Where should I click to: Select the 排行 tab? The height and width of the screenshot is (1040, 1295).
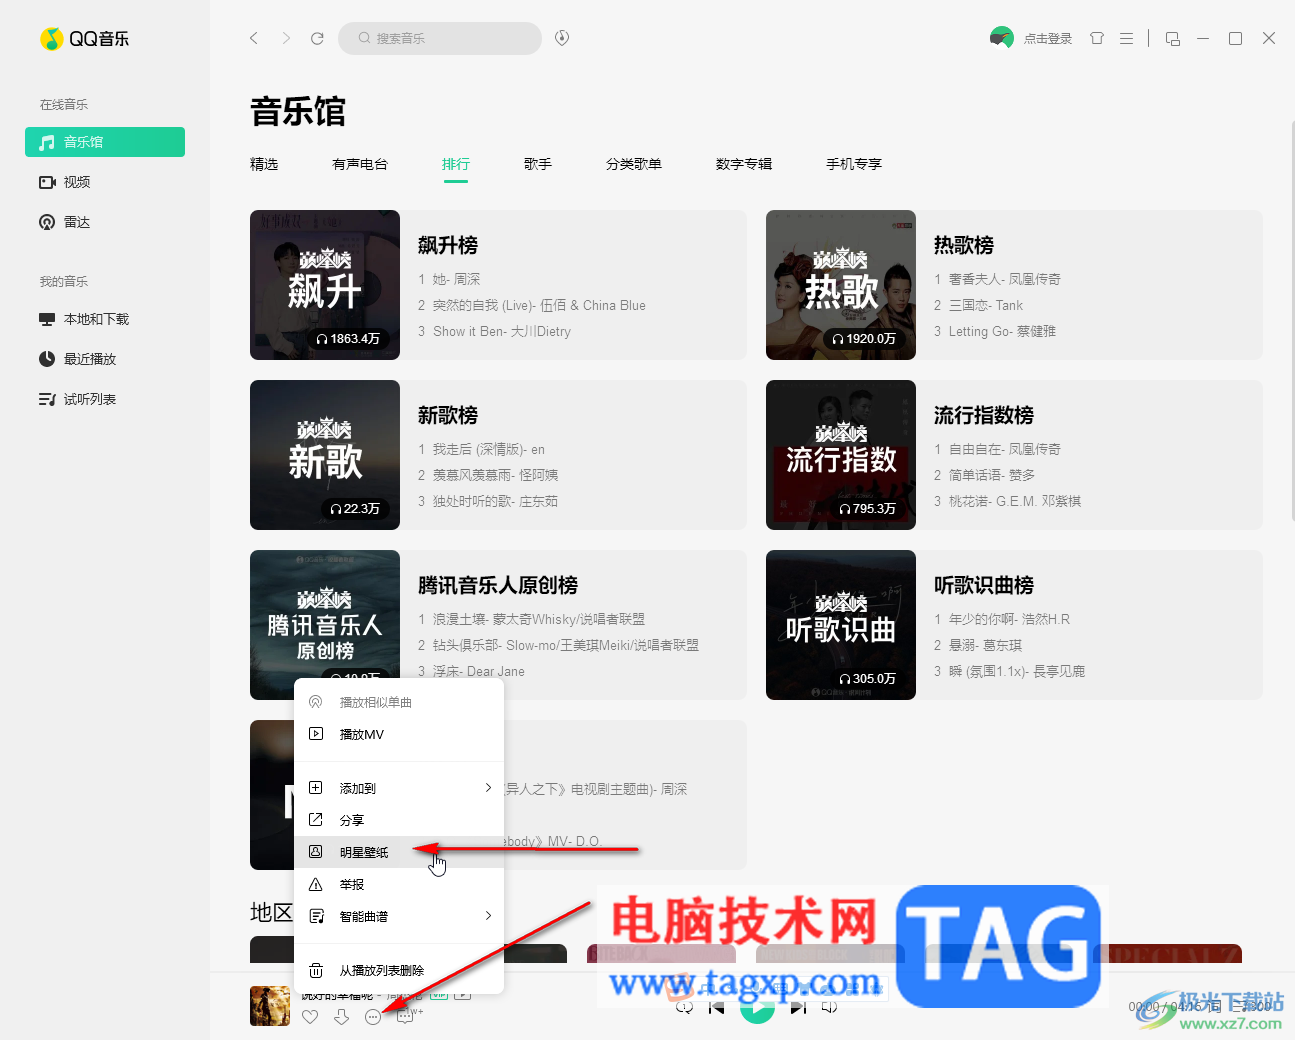pyautogui.click(x=456, y=164)
